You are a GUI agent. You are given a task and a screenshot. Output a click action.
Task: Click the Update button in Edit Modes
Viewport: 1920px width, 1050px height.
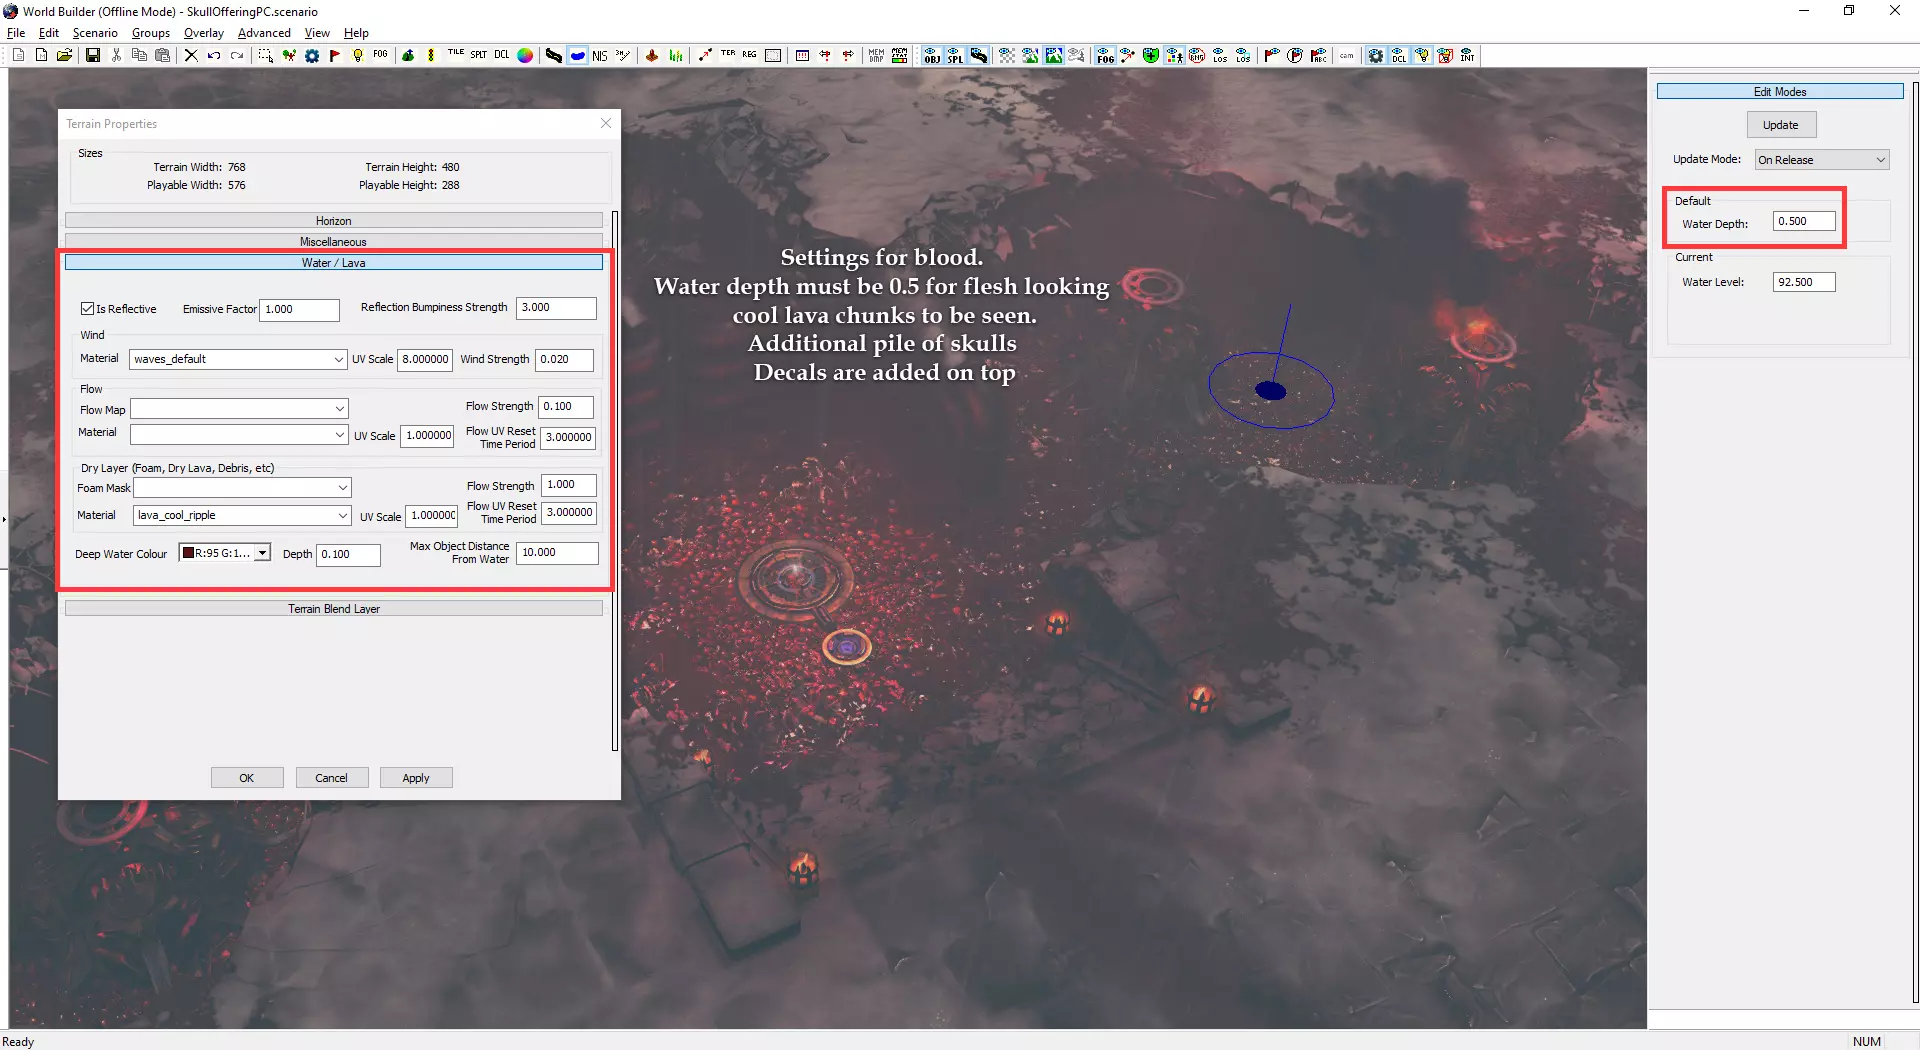(1780, 125)
